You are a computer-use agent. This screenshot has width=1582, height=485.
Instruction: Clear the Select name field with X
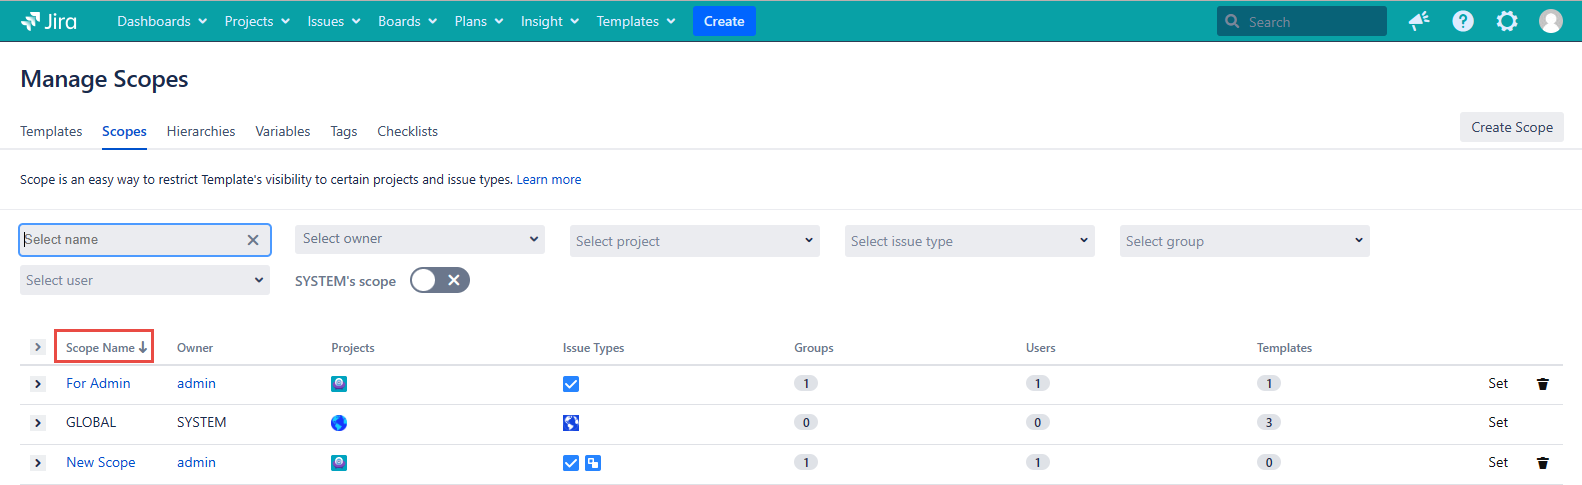(253, 240)
